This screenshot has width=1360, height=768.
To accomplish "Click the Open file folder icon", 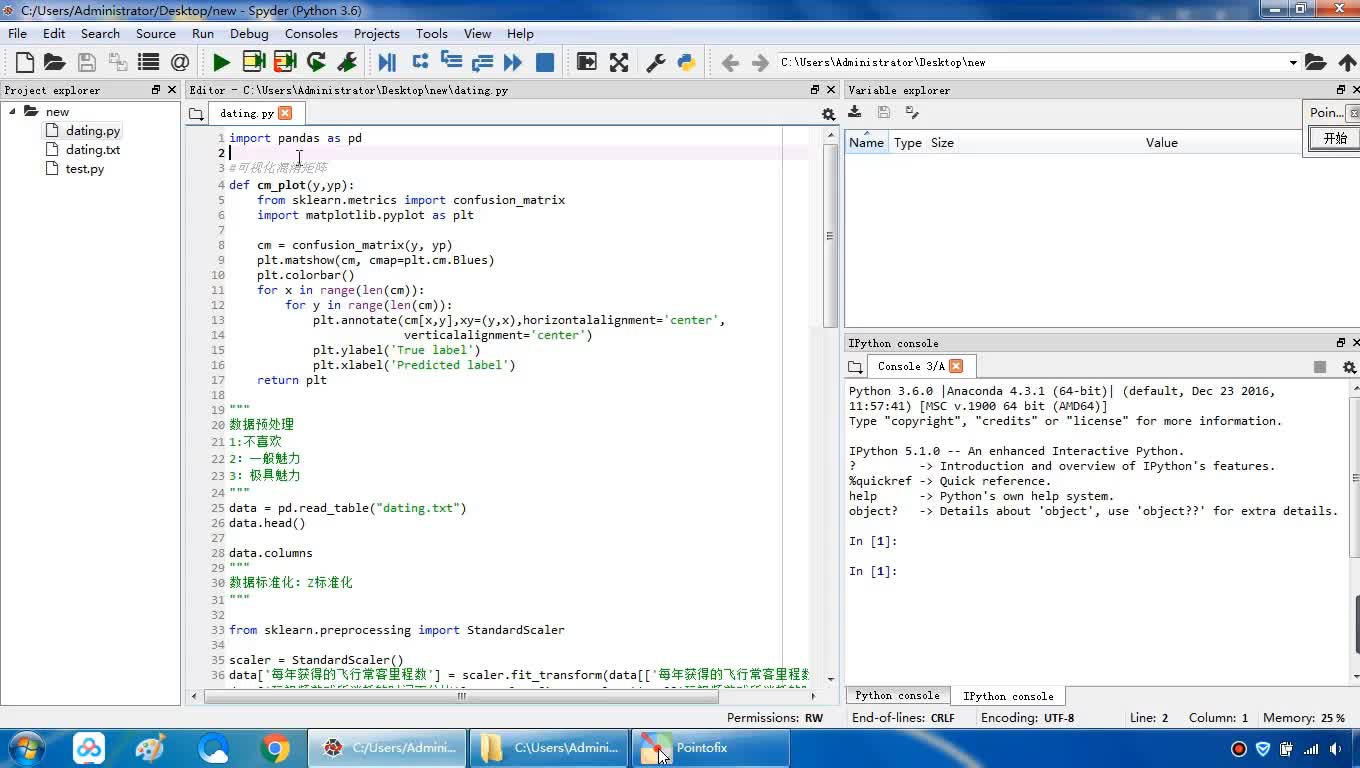I will 55,62.
